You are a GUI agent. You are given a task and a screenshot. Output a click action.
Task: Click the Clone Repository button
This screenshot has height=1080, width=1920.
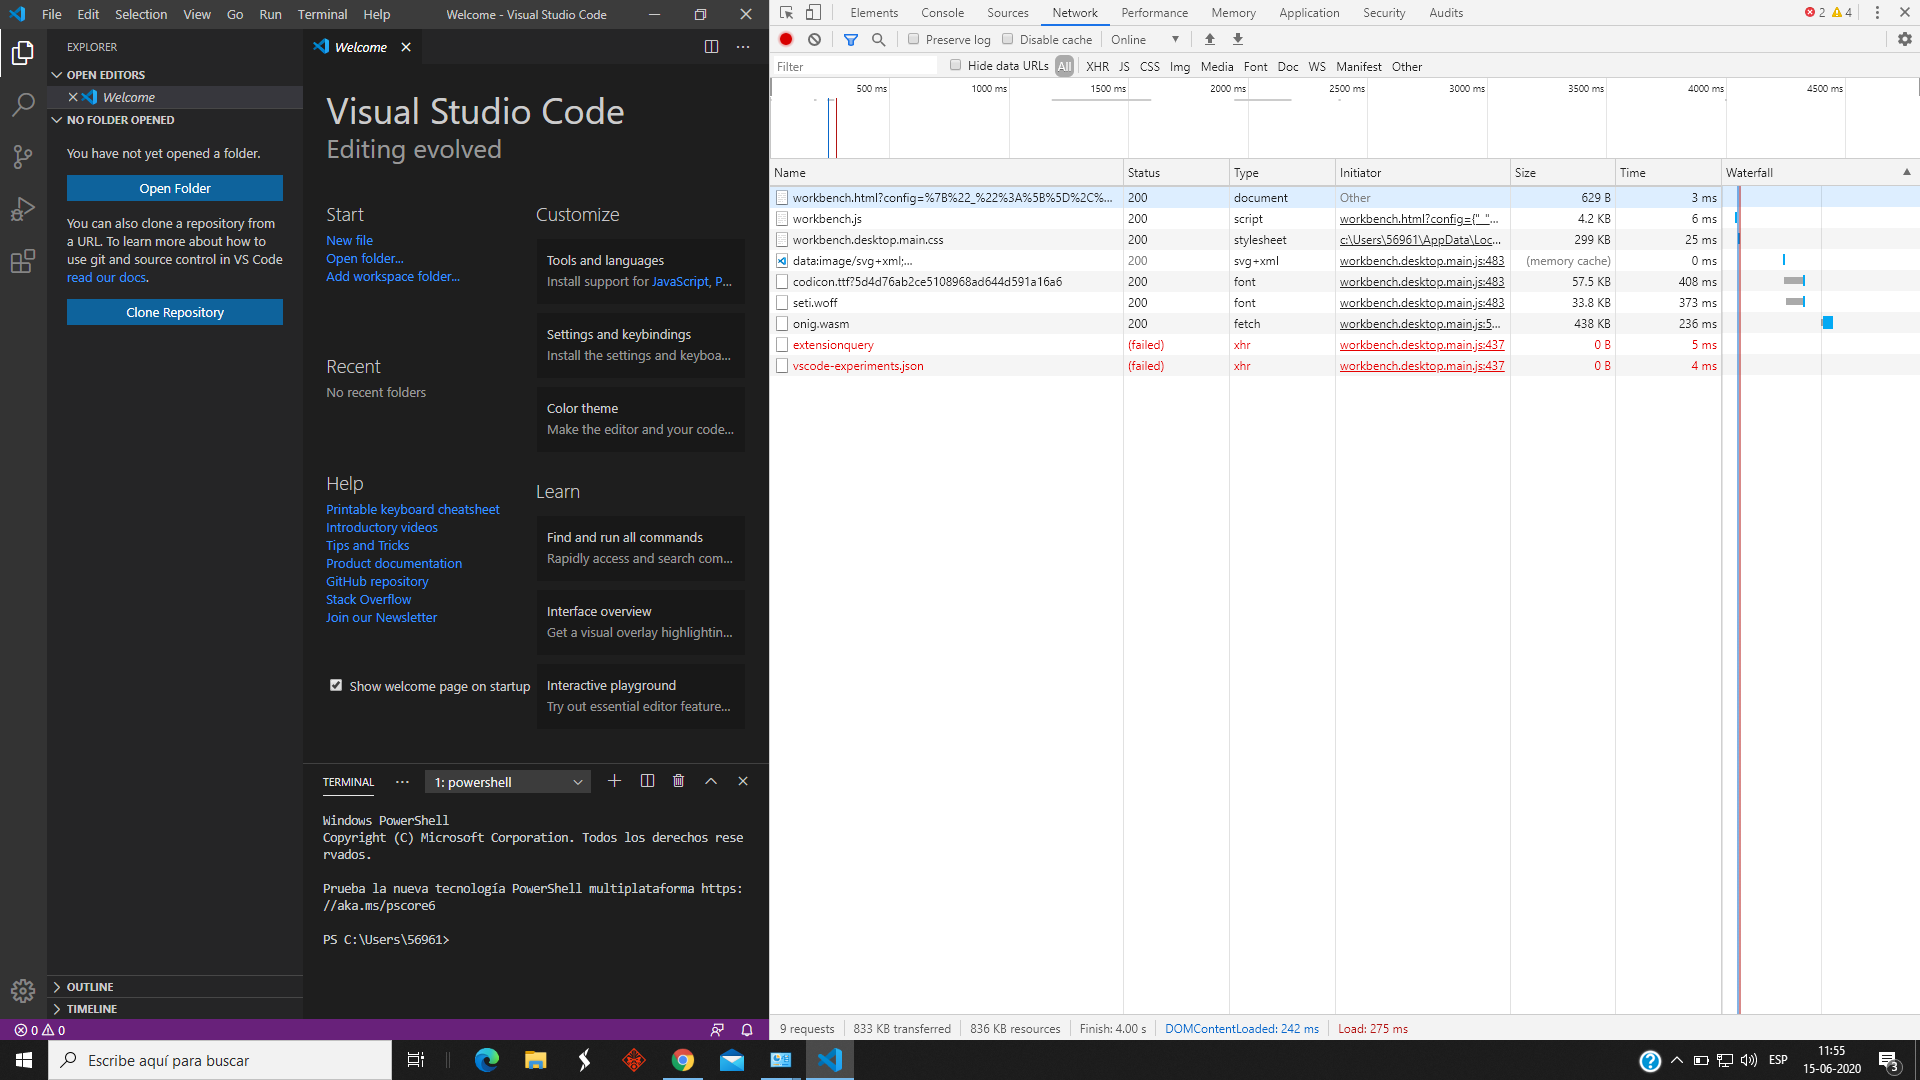click(175, 312)
